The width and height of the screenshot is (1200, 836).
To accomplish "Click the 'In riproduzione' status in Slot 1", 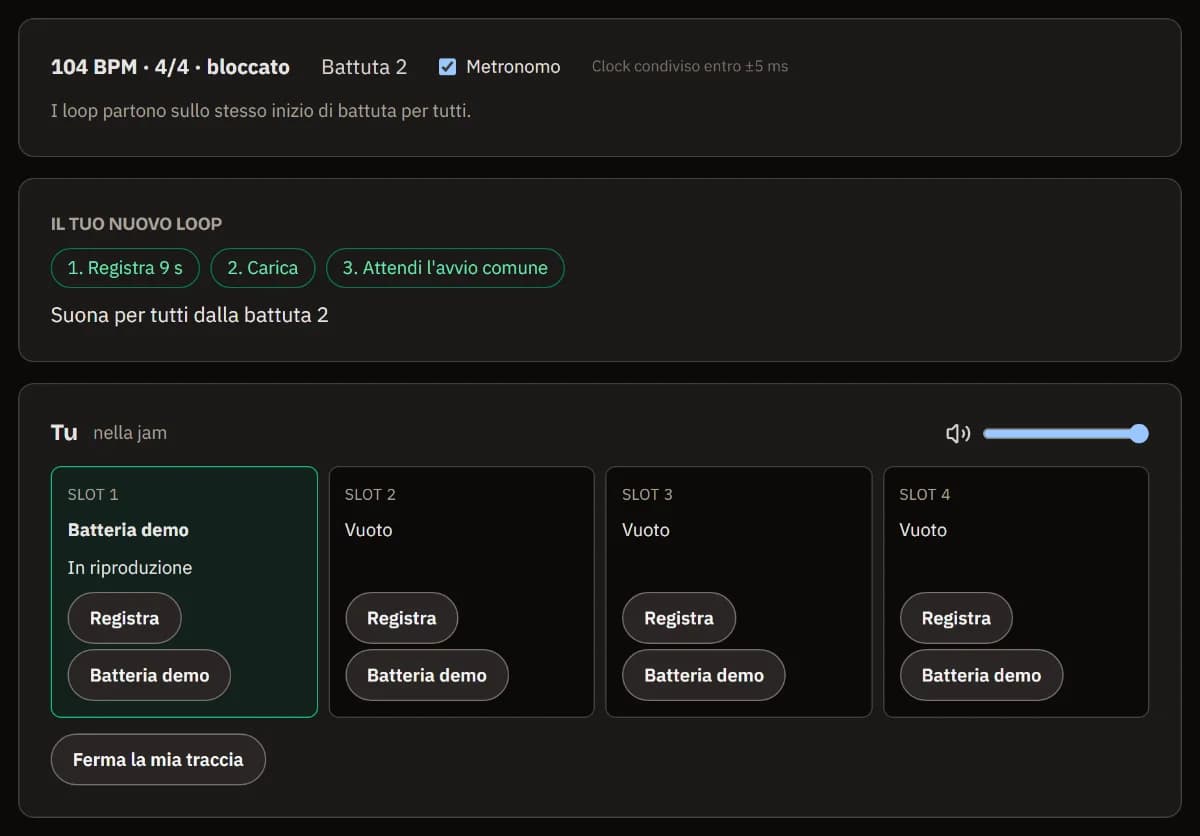I will (x=130, y=568).
